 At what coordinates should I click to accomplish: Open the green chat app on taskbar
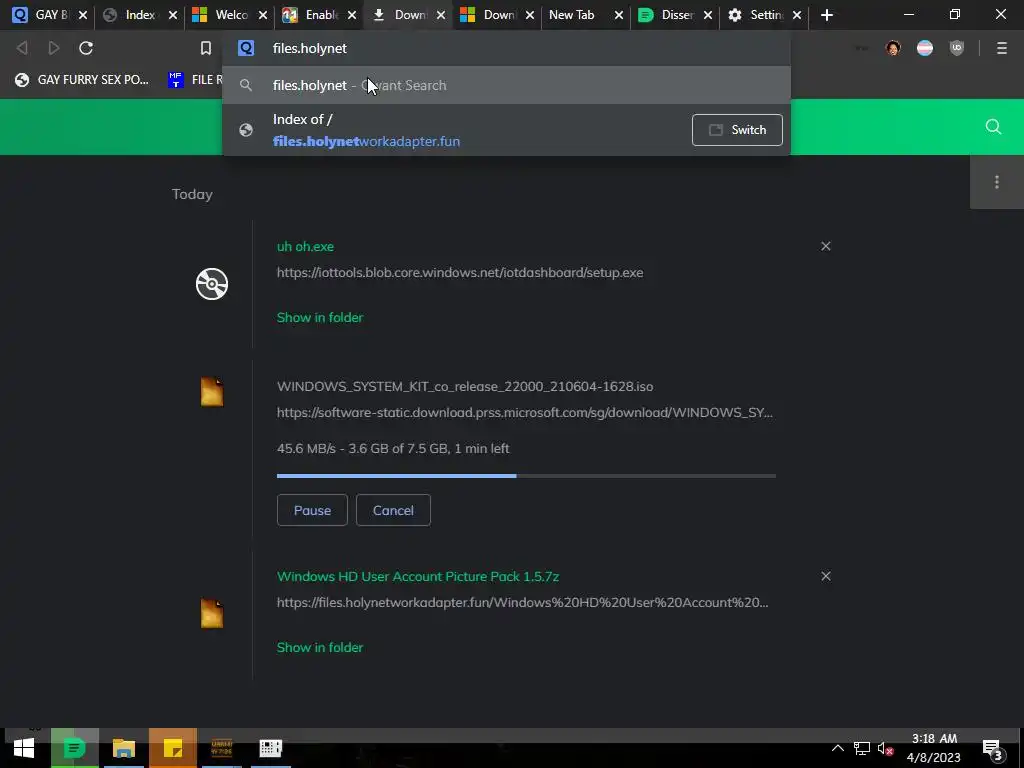pos(74,748)
